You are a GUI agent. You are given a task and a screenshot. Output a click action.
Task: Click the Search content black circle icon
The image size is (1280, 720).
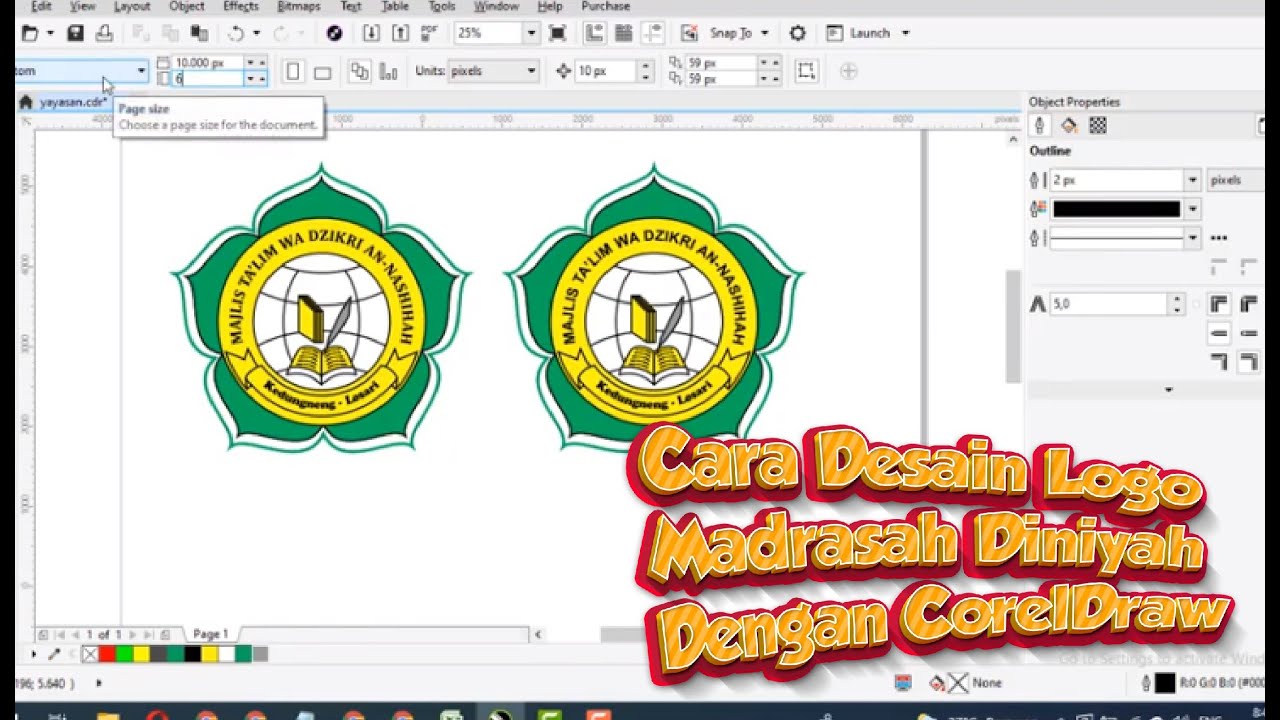[x=335, y=33]
